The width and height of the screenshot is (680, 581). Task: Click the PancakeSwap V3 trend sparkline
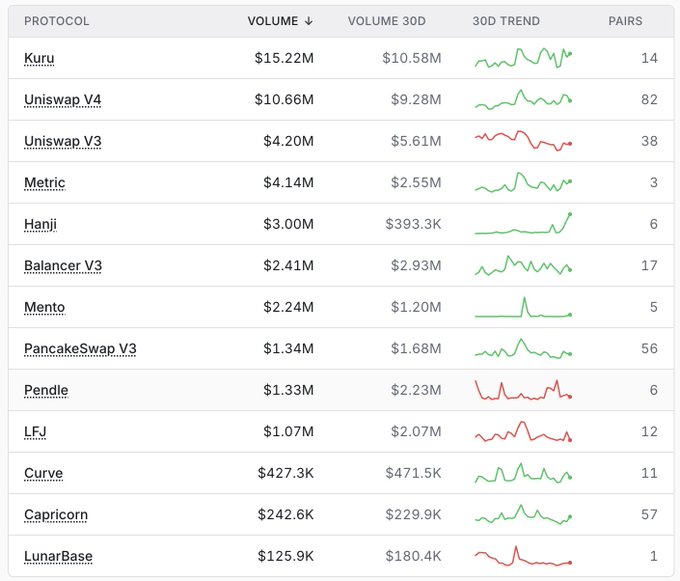point(523,348)
